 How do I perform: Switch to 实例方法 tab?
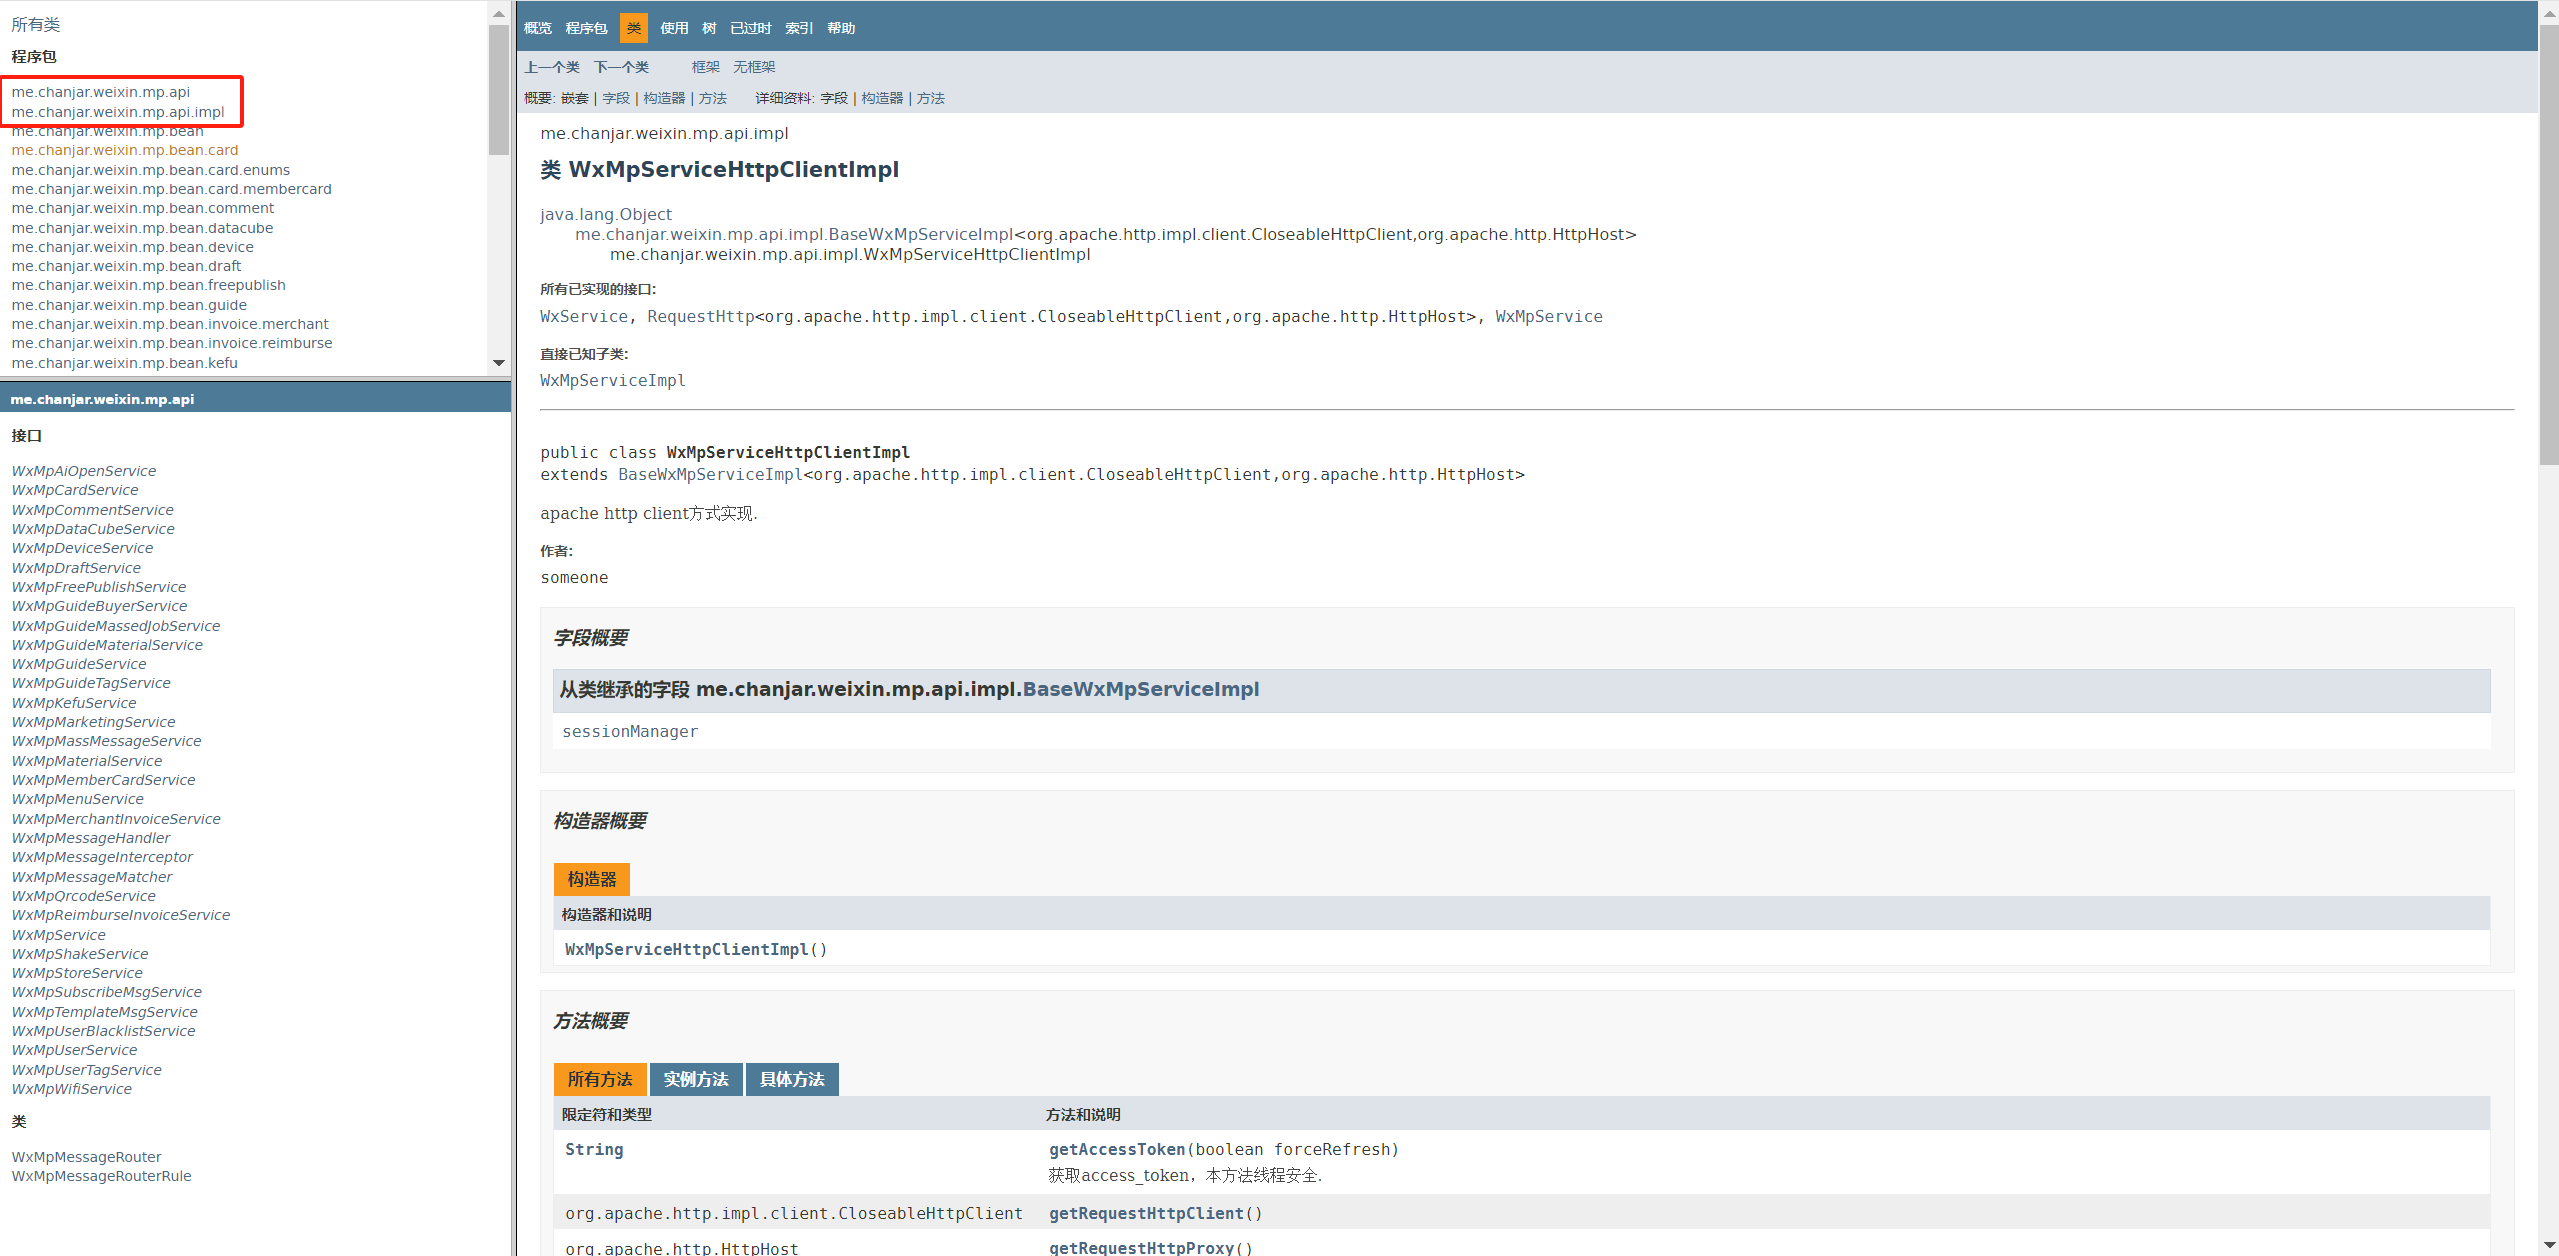[x=695, y=1079]
